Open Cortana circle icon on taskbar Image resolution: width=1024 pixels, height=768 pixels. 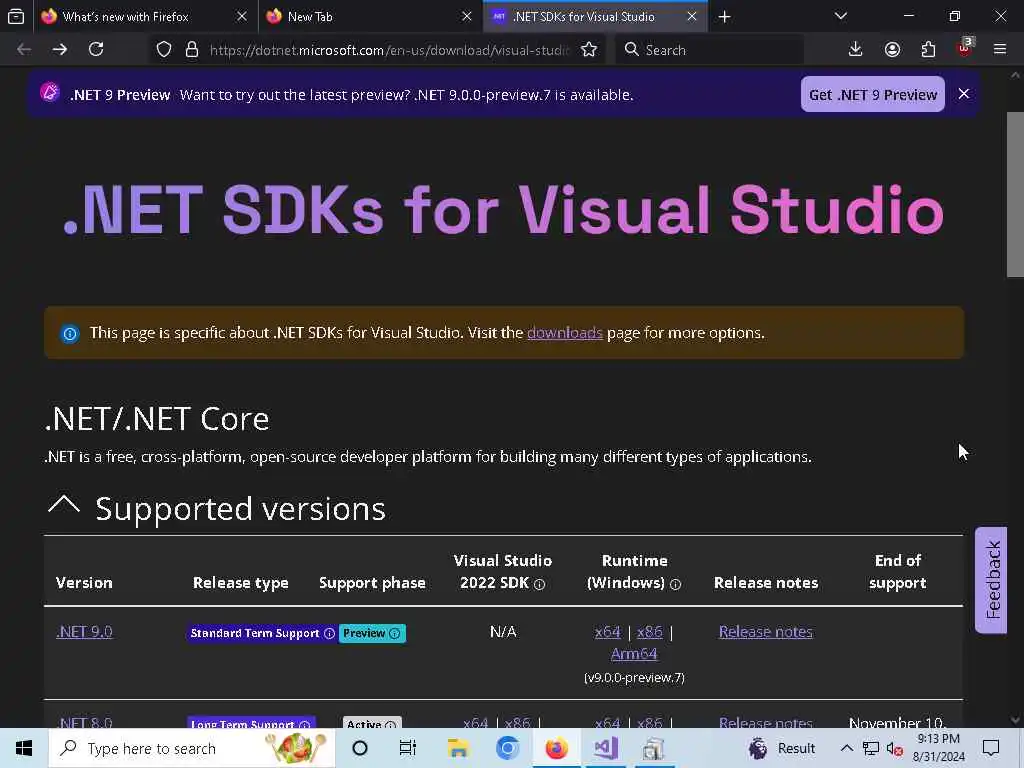pyautogui.click(x=360, y=748)
